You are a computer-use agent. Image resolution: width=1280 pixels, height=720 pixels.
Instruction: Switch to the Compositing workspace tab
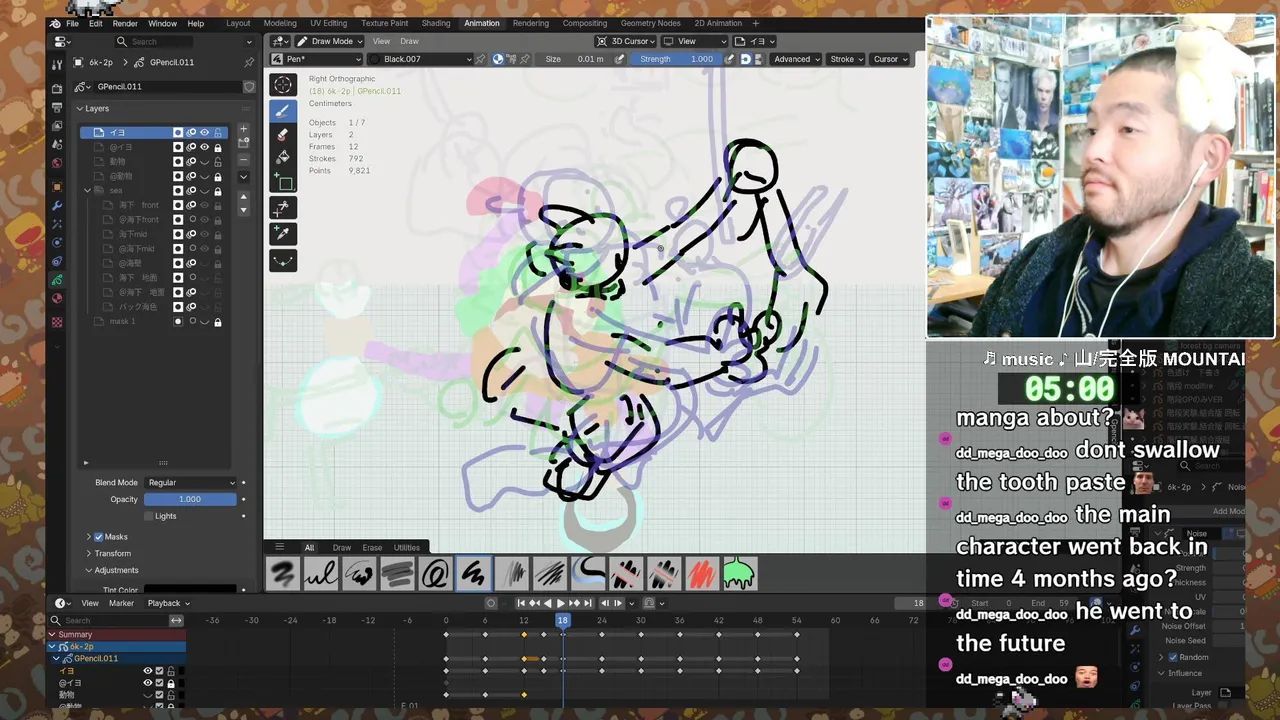pyautogui.click(x=584, y=23)
